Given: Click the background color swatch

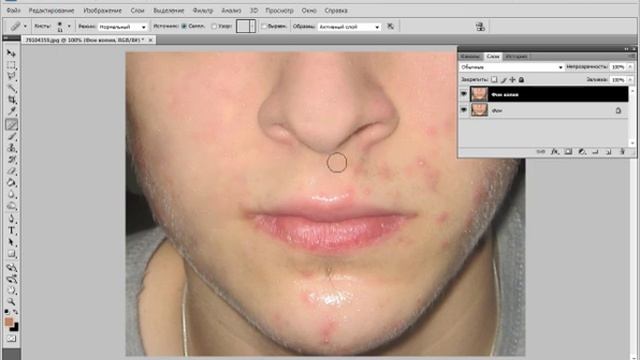Looking at the screenshot, I should 15,327.
